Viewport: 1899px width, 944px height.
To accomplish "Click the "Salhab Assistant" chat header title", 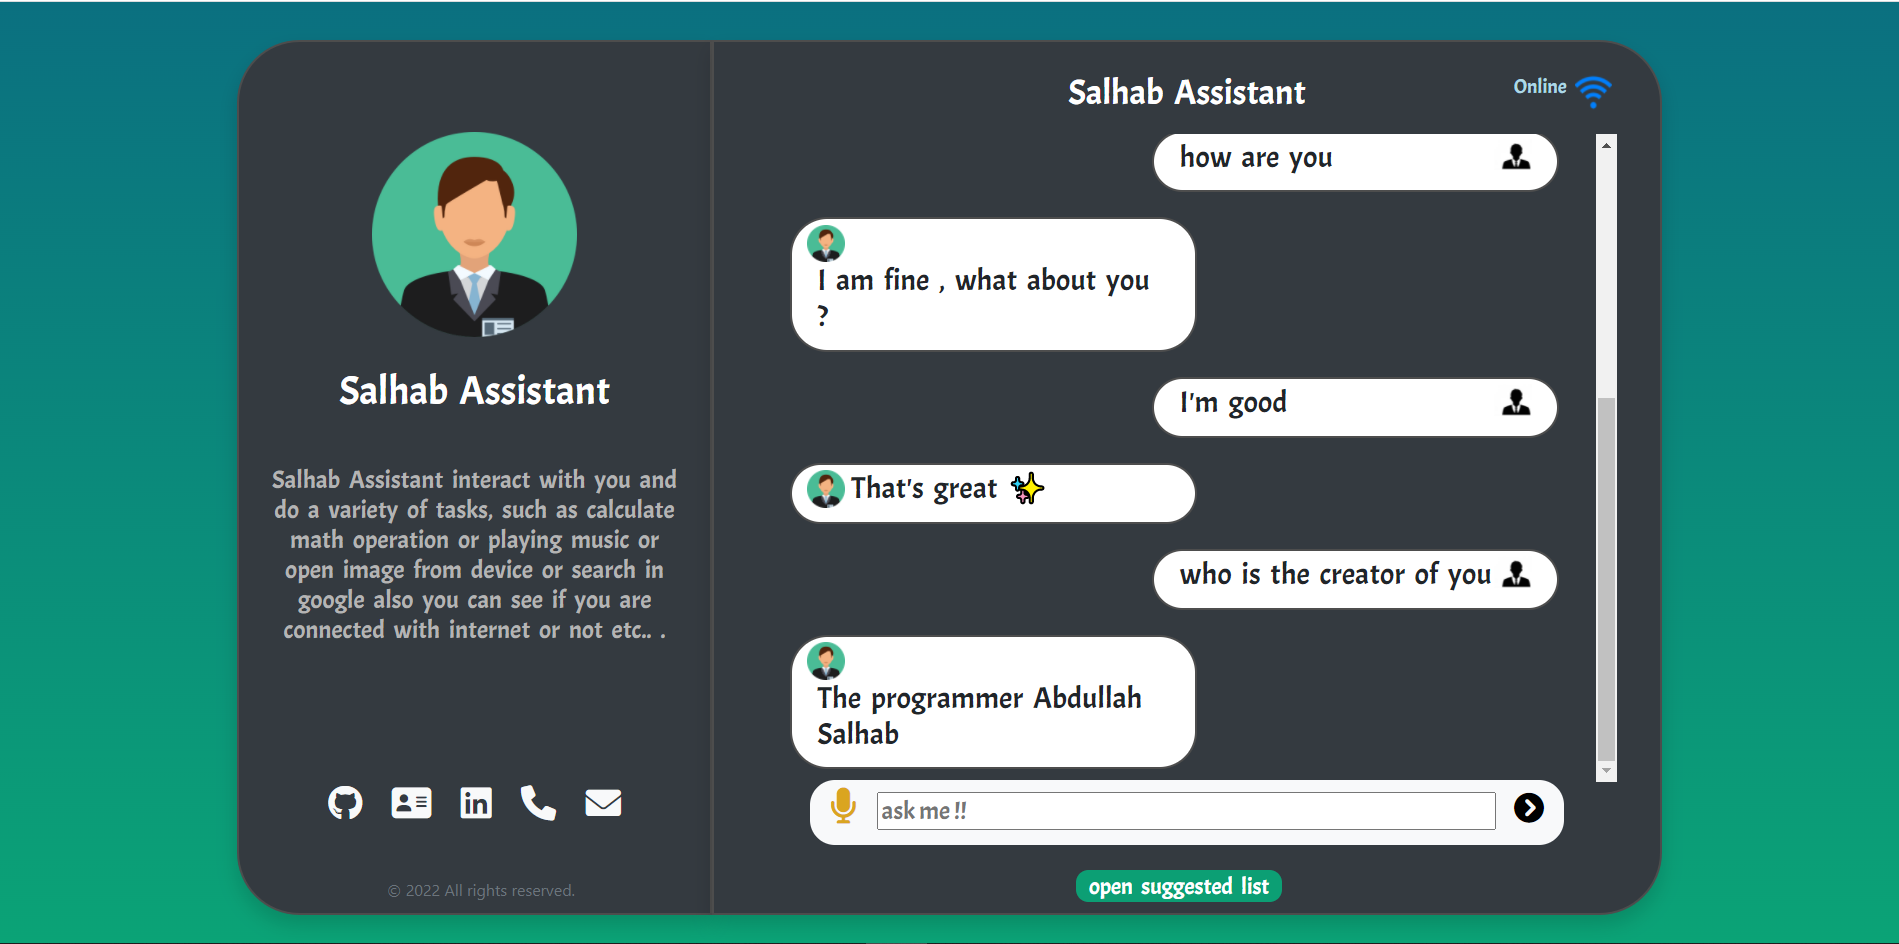I will coord(1186,91).
